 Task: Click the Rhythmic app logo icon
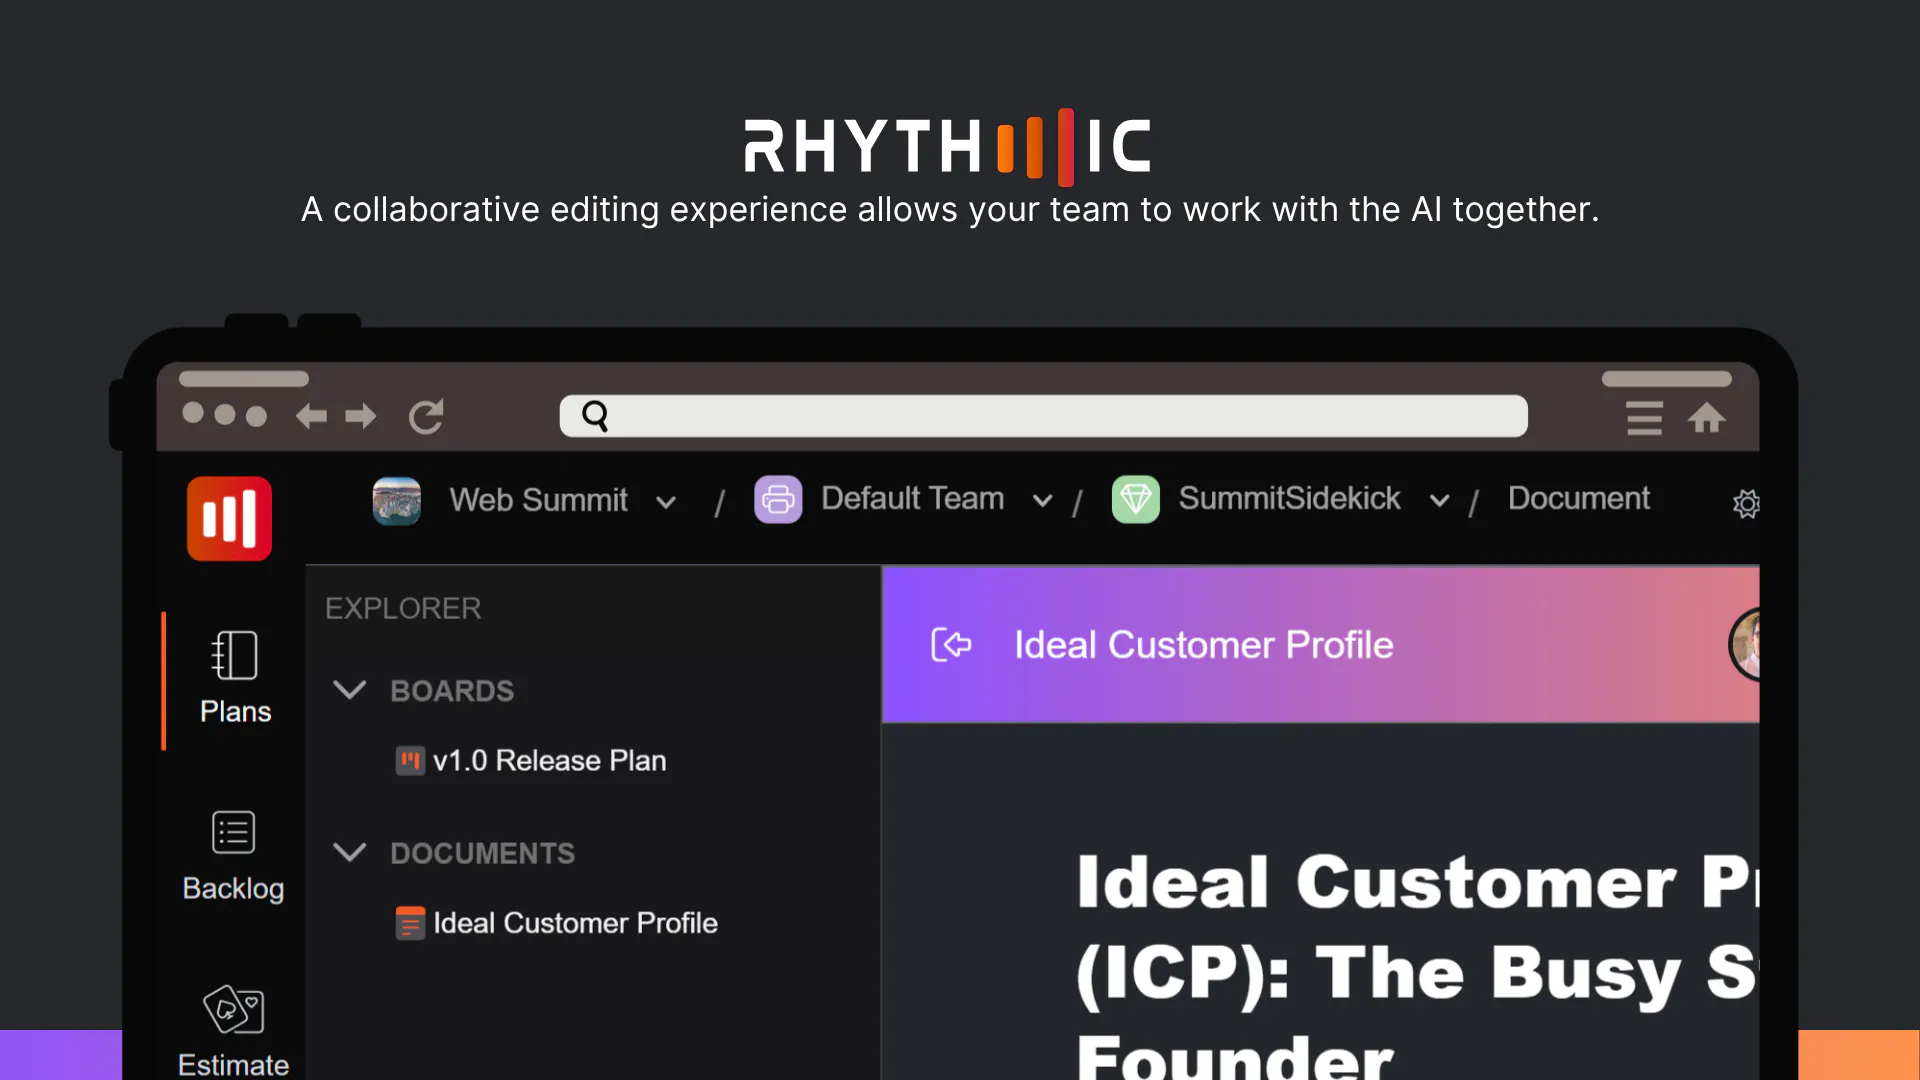229,518
